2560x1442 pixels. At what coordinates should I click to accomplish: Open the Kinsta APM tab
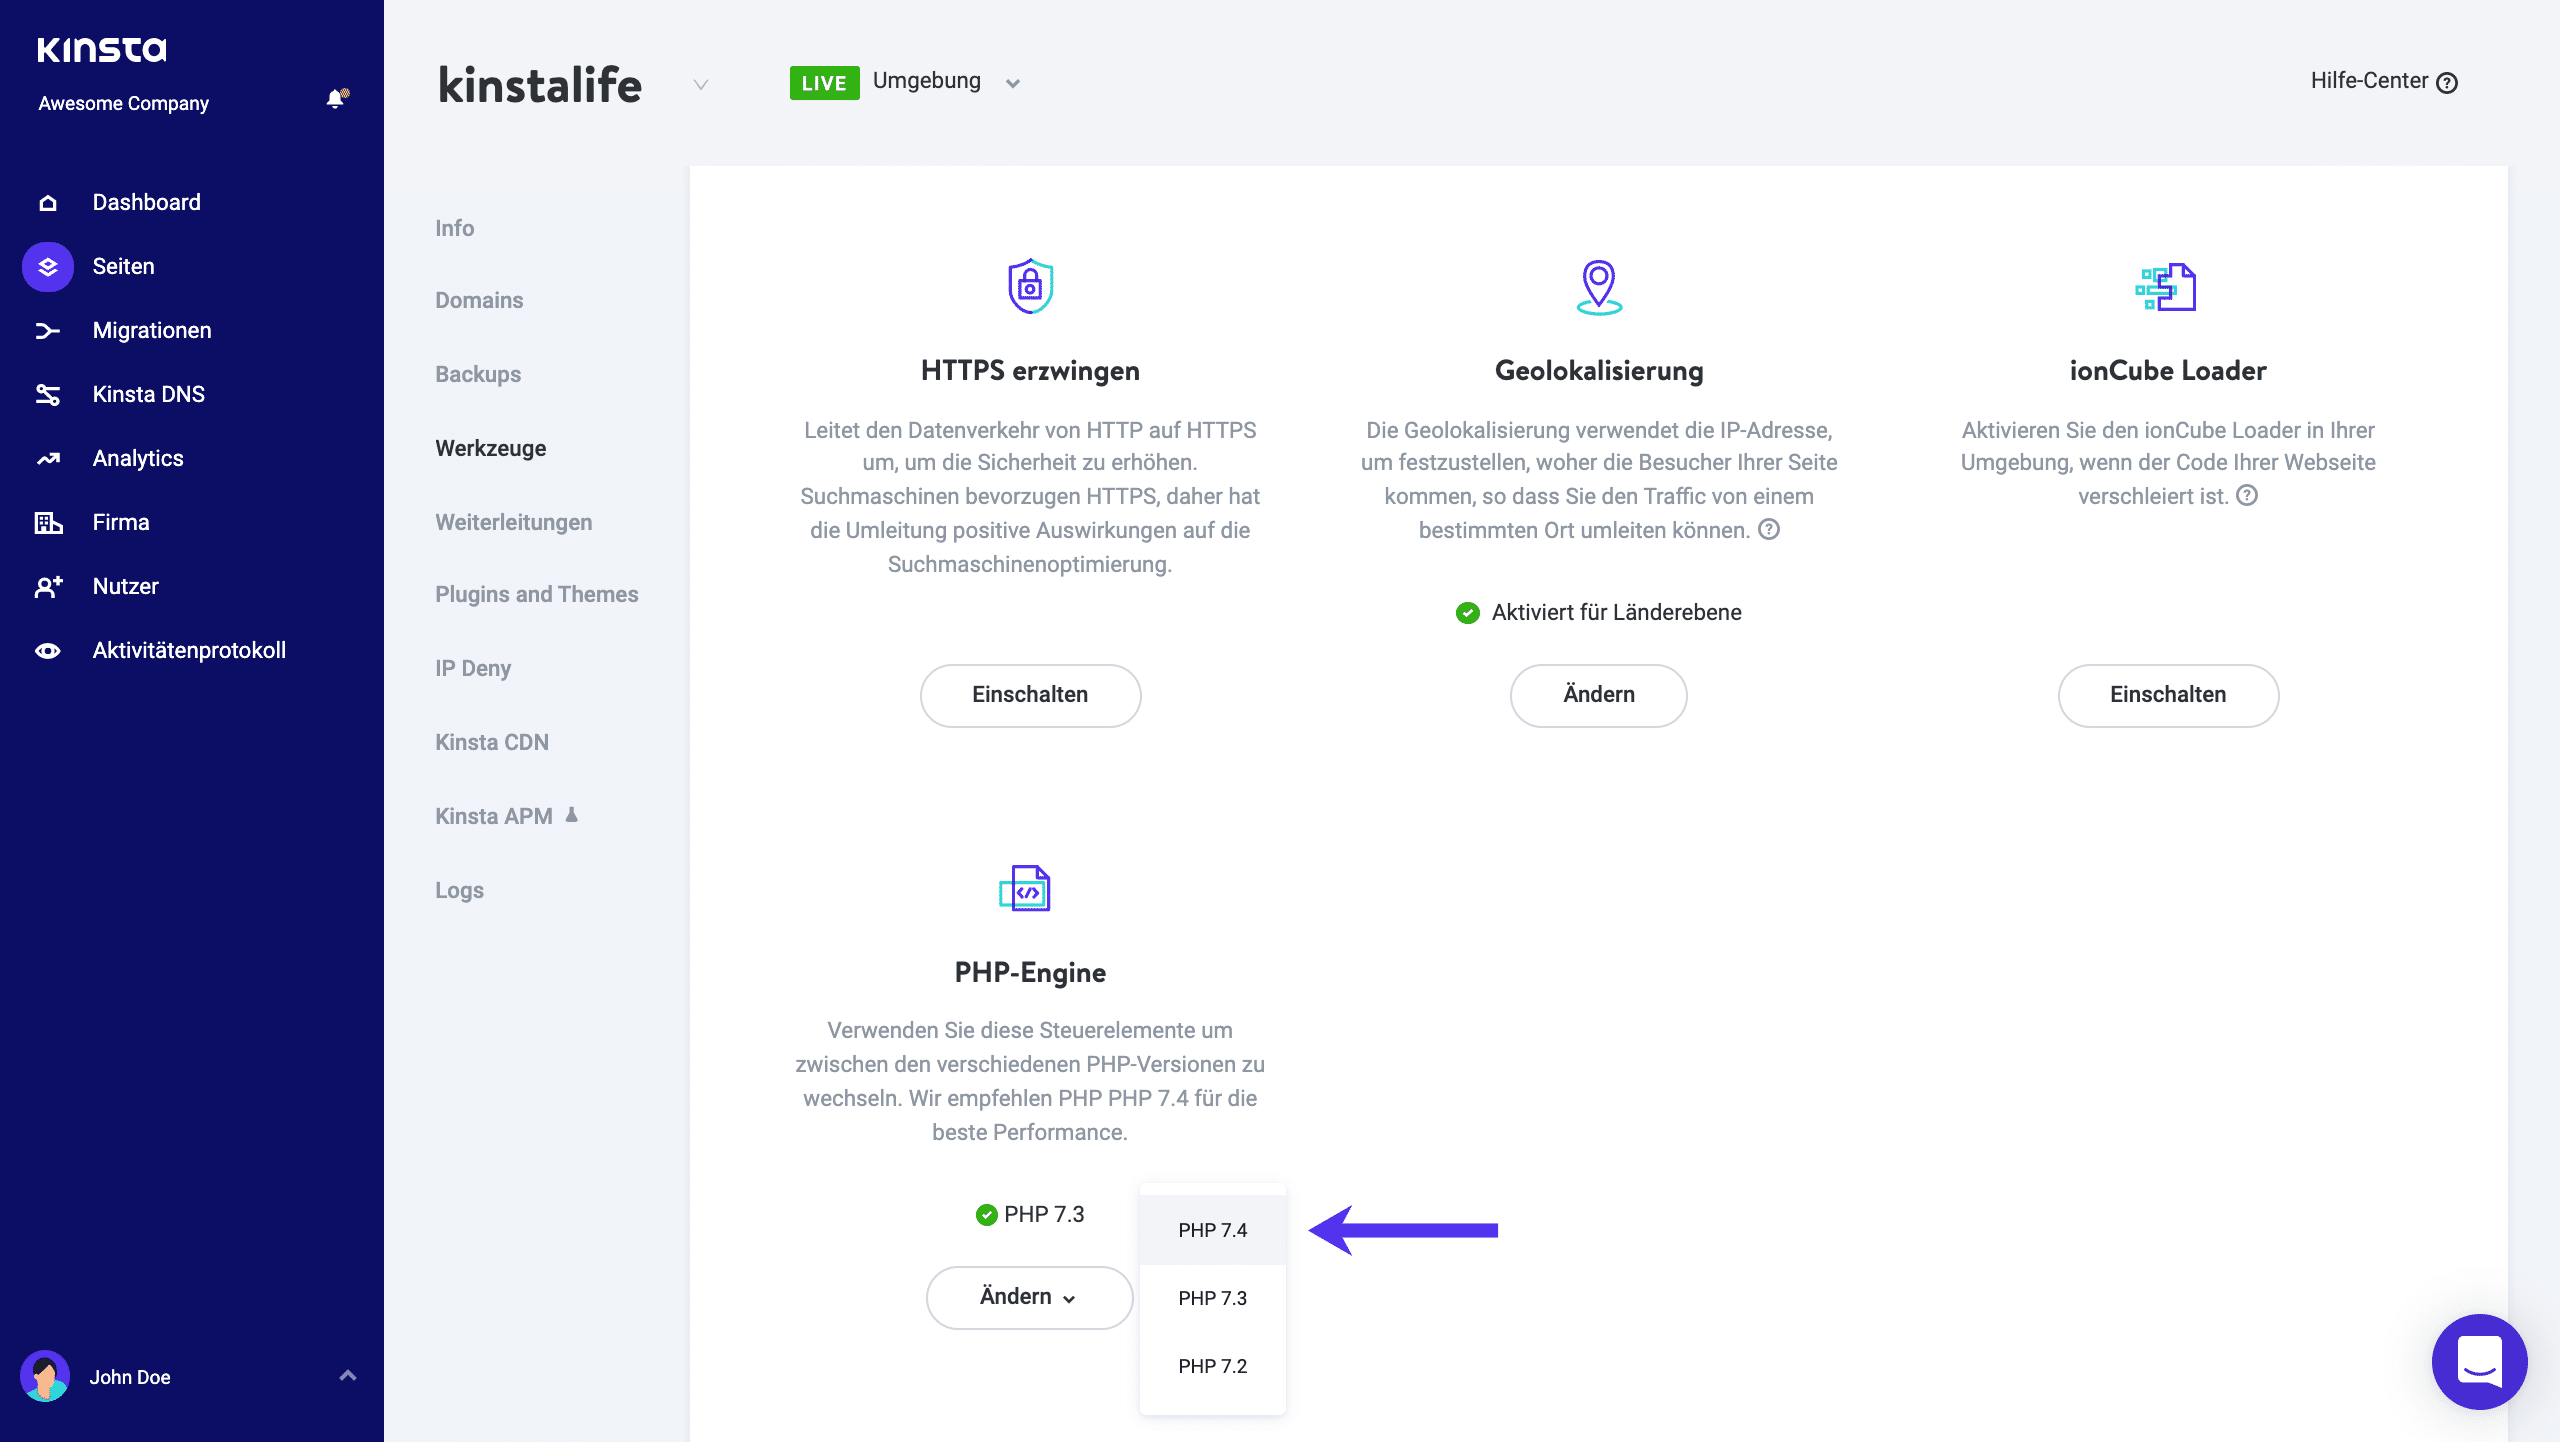pos(494,817)
